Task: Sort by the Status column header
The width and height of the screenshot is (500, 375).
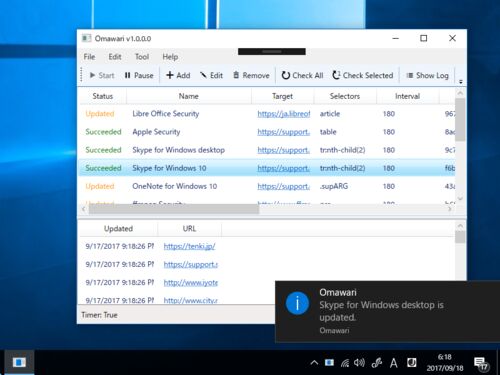Action: [x=103, y=96]
